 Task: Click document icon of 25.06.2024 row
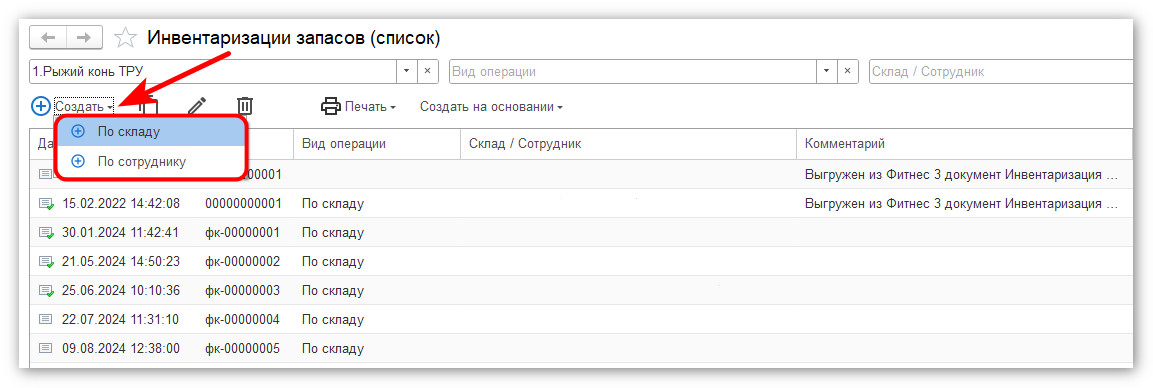(x=46, y=290)
